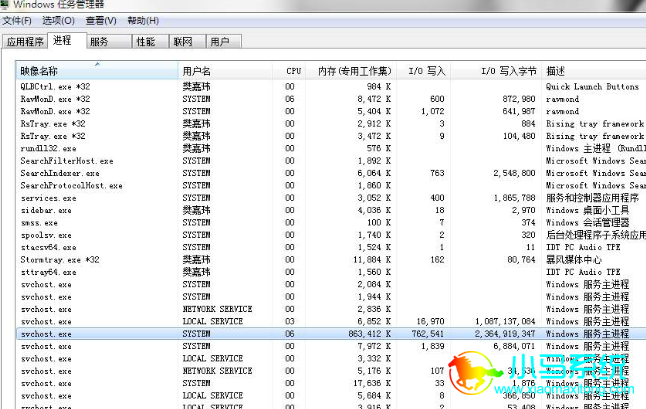Click NETWORK SERVICE user of 2,836 K svchost
Viewport: 646px width, 409px height.
pyautogui.click(x=217, y=309)
